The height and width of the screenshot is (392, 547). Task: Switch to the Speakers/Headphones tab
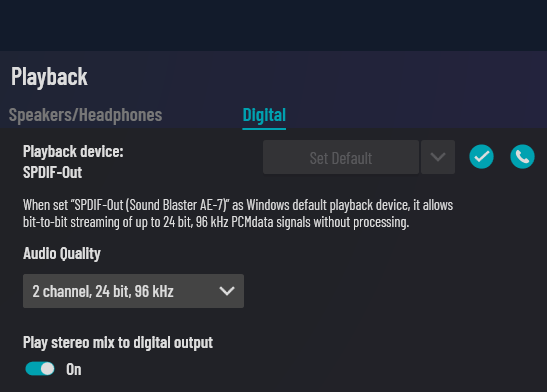(85, 115)
